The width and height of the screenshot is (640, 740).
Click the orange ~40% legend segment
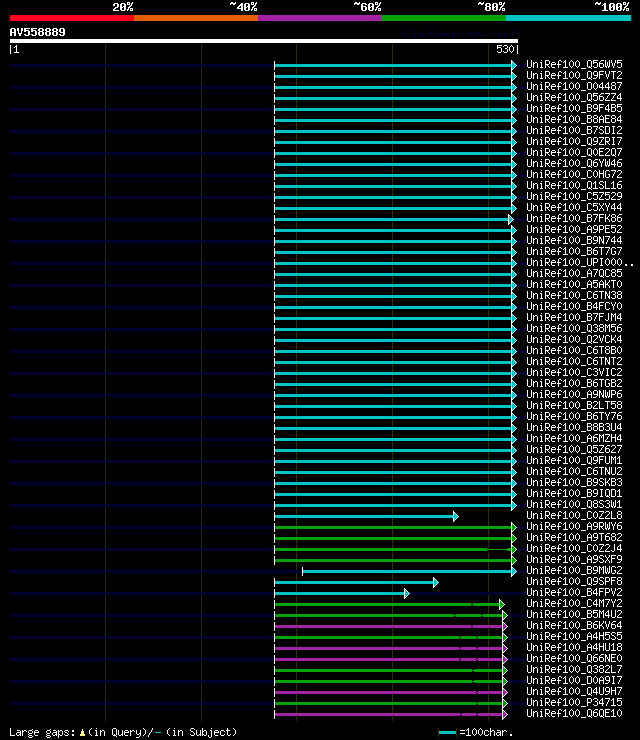[196, 18]
